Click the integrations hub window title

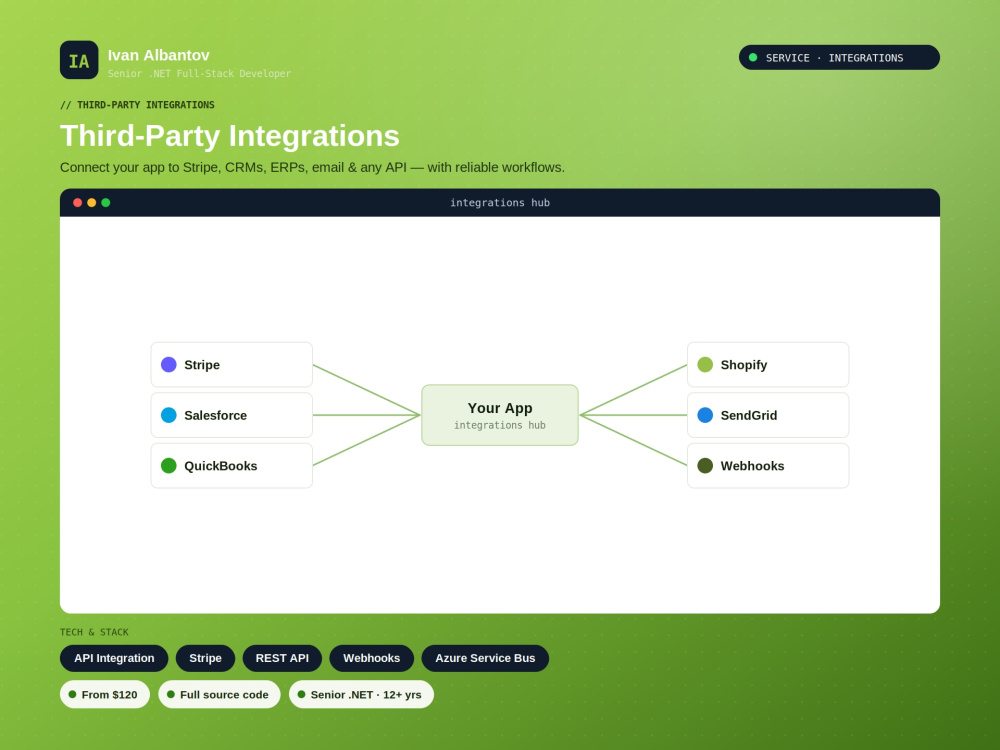[500, 203]
